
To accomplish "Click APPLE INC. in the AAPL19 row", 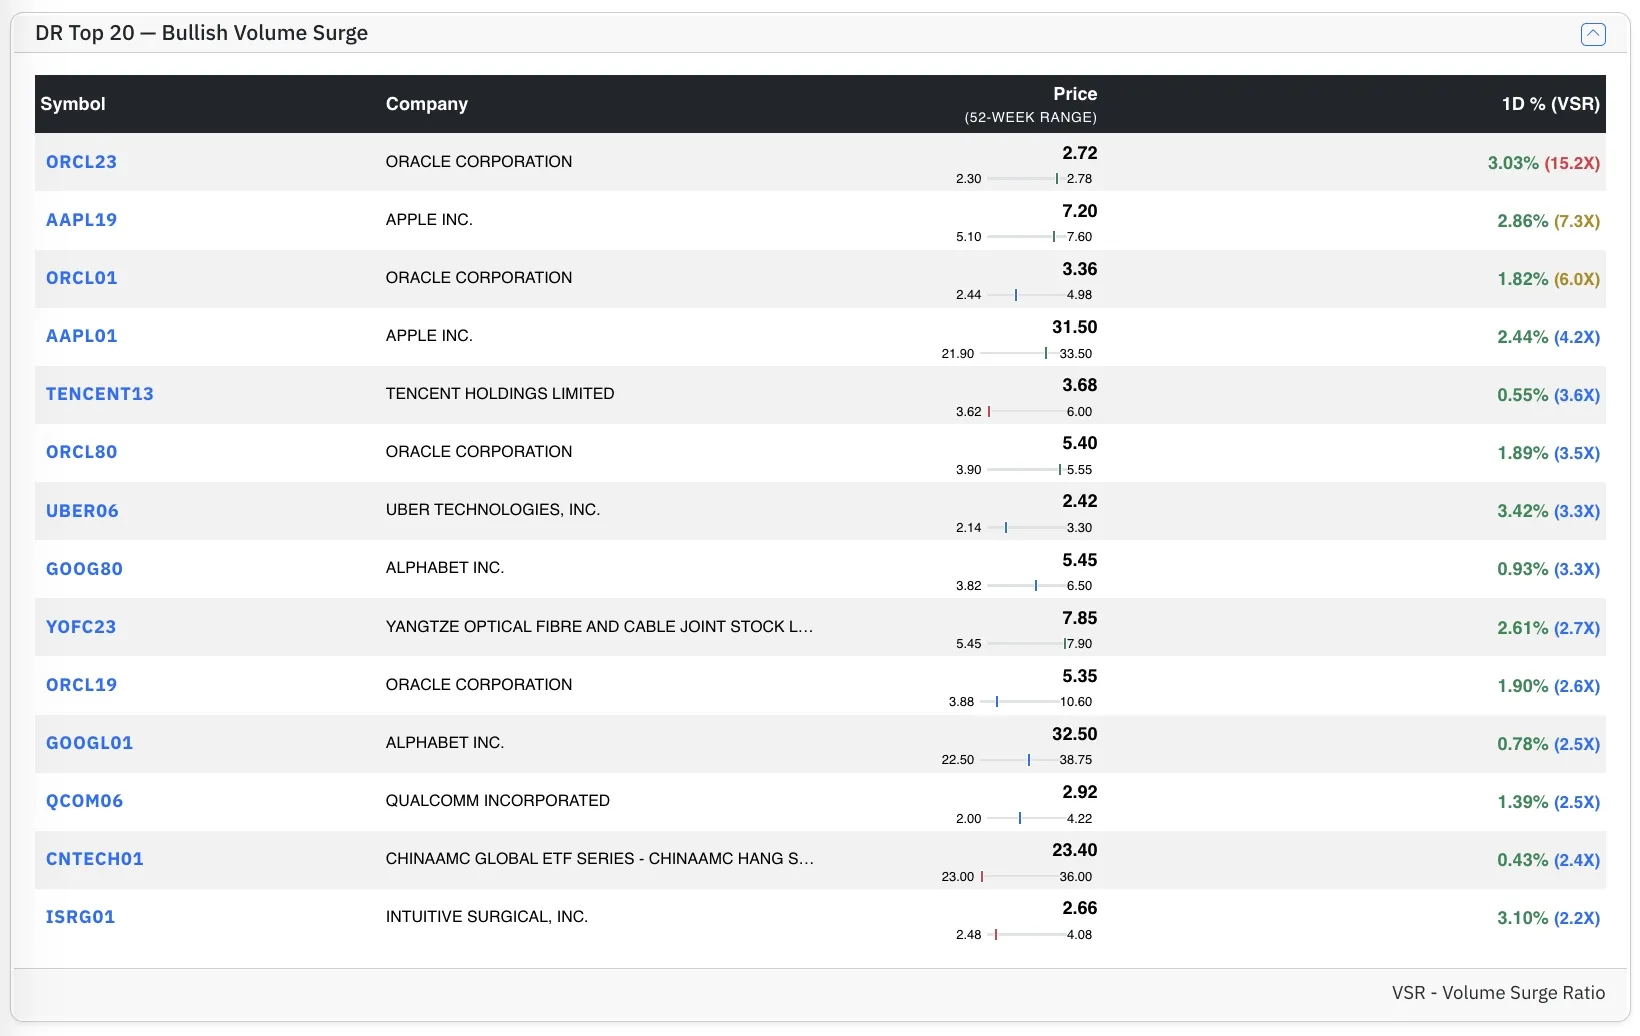I will (x=429, y=220).
